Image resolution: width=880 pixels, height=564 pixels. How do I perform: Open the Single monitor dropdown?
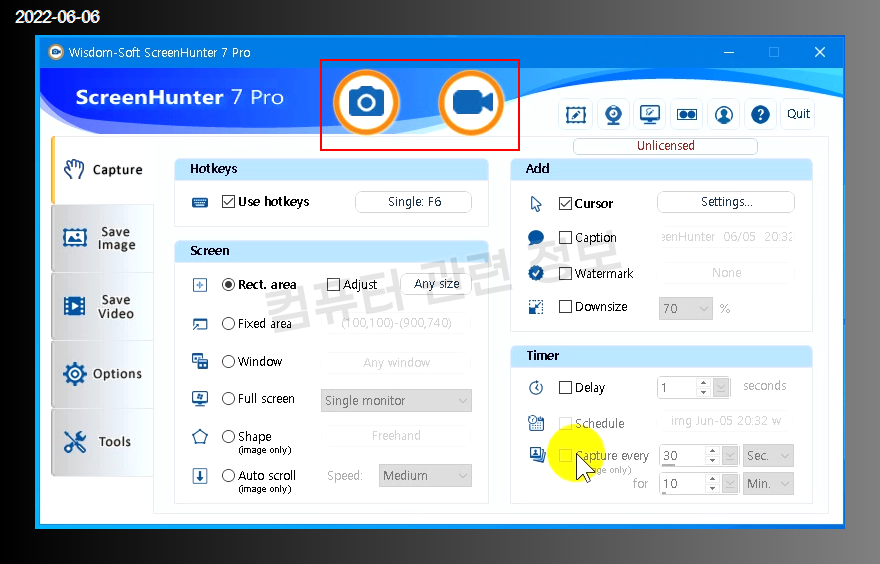click(x=396, y=401)
